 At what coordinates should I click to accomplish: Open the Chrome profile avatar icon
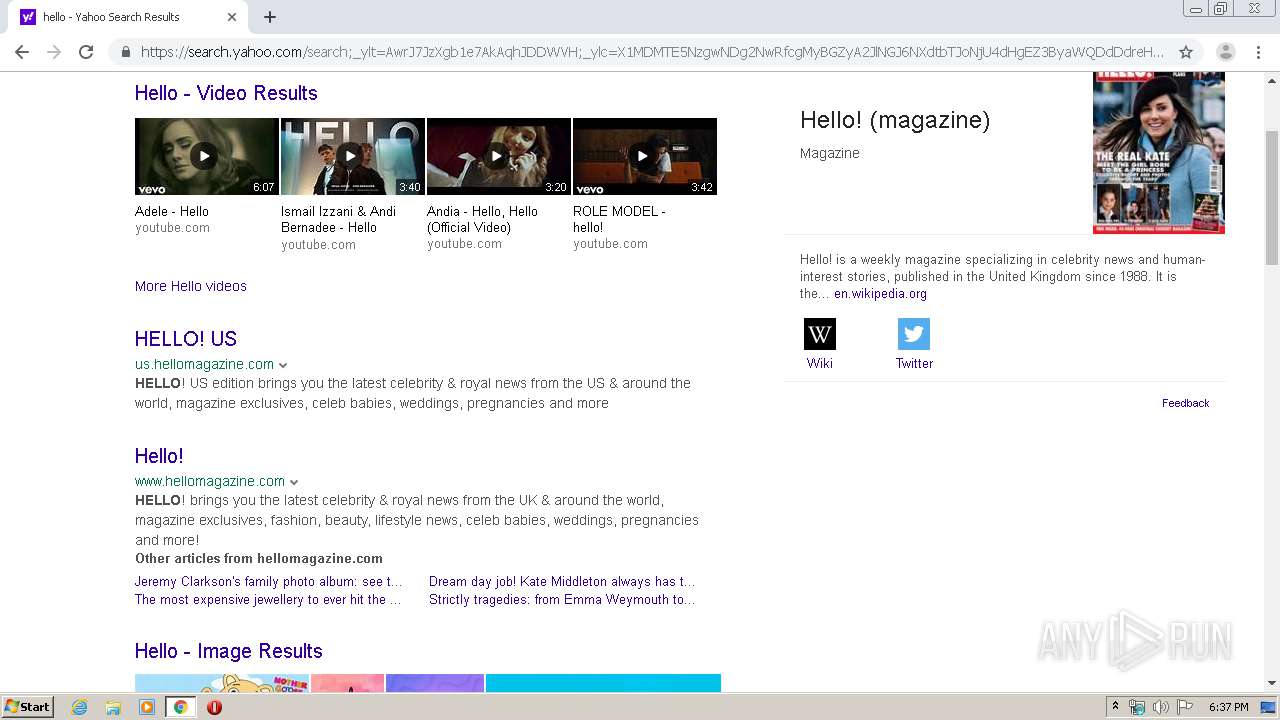click(x=1226, y=52)
